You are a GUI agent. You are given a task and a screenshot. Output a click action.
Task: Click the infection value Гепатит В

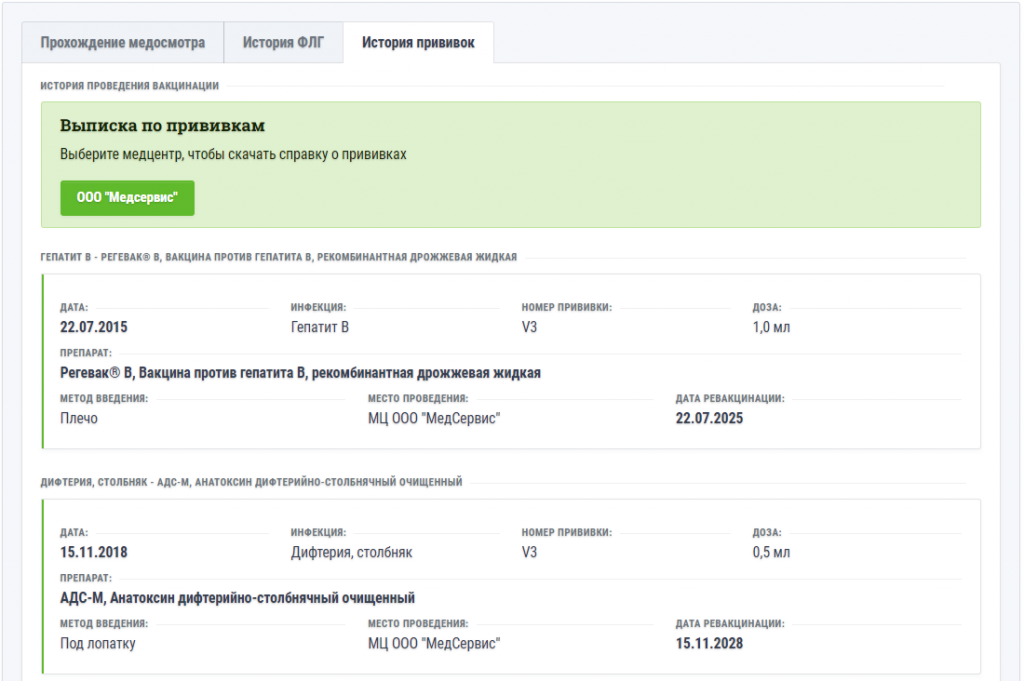[x=319, y=327]
